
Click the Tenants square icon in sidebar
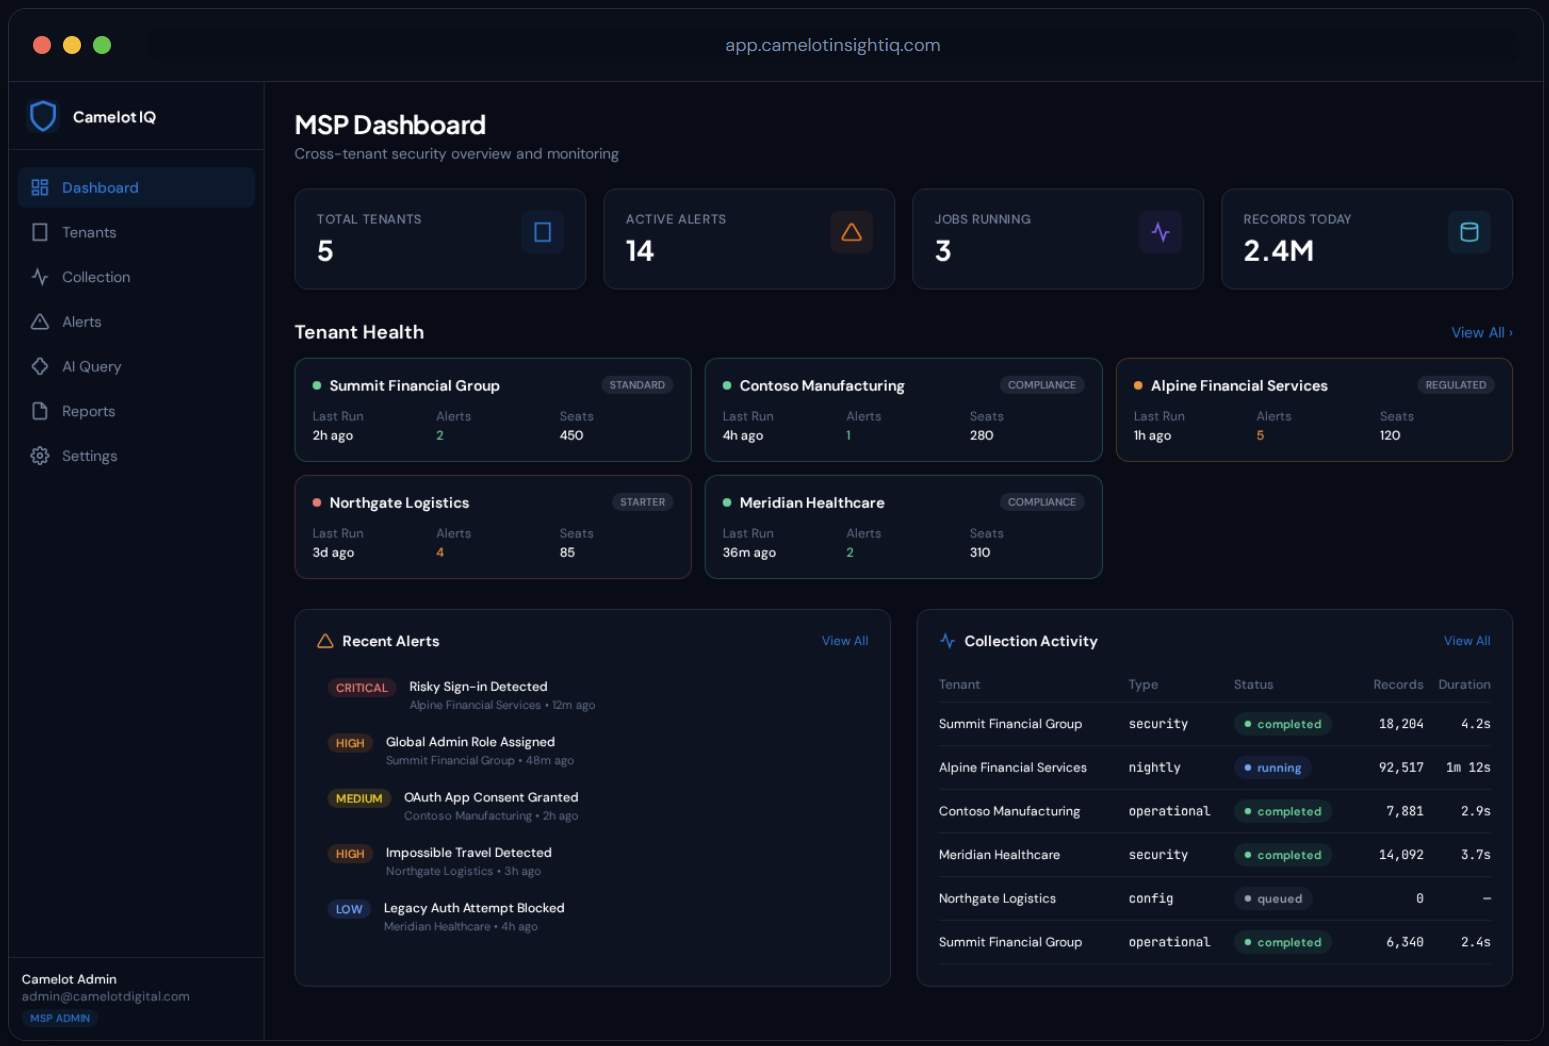click(40, 232)
